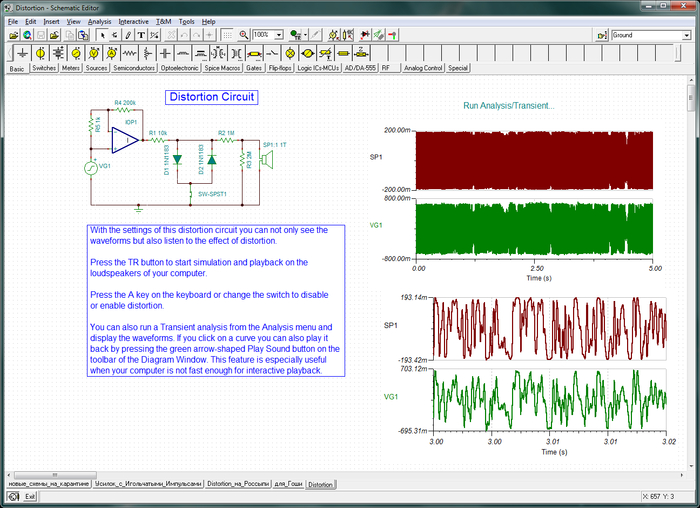The width and height of the screenshot is (700, 508).
Task: Click the SP1 speaker component in schematic
Action: (x=266, y=158)
